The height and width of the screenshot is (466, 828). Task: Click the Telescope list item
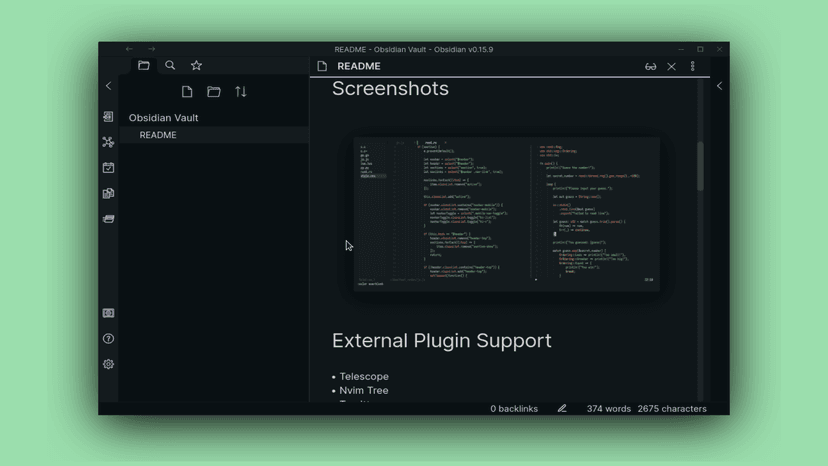(x=364, y=377)
